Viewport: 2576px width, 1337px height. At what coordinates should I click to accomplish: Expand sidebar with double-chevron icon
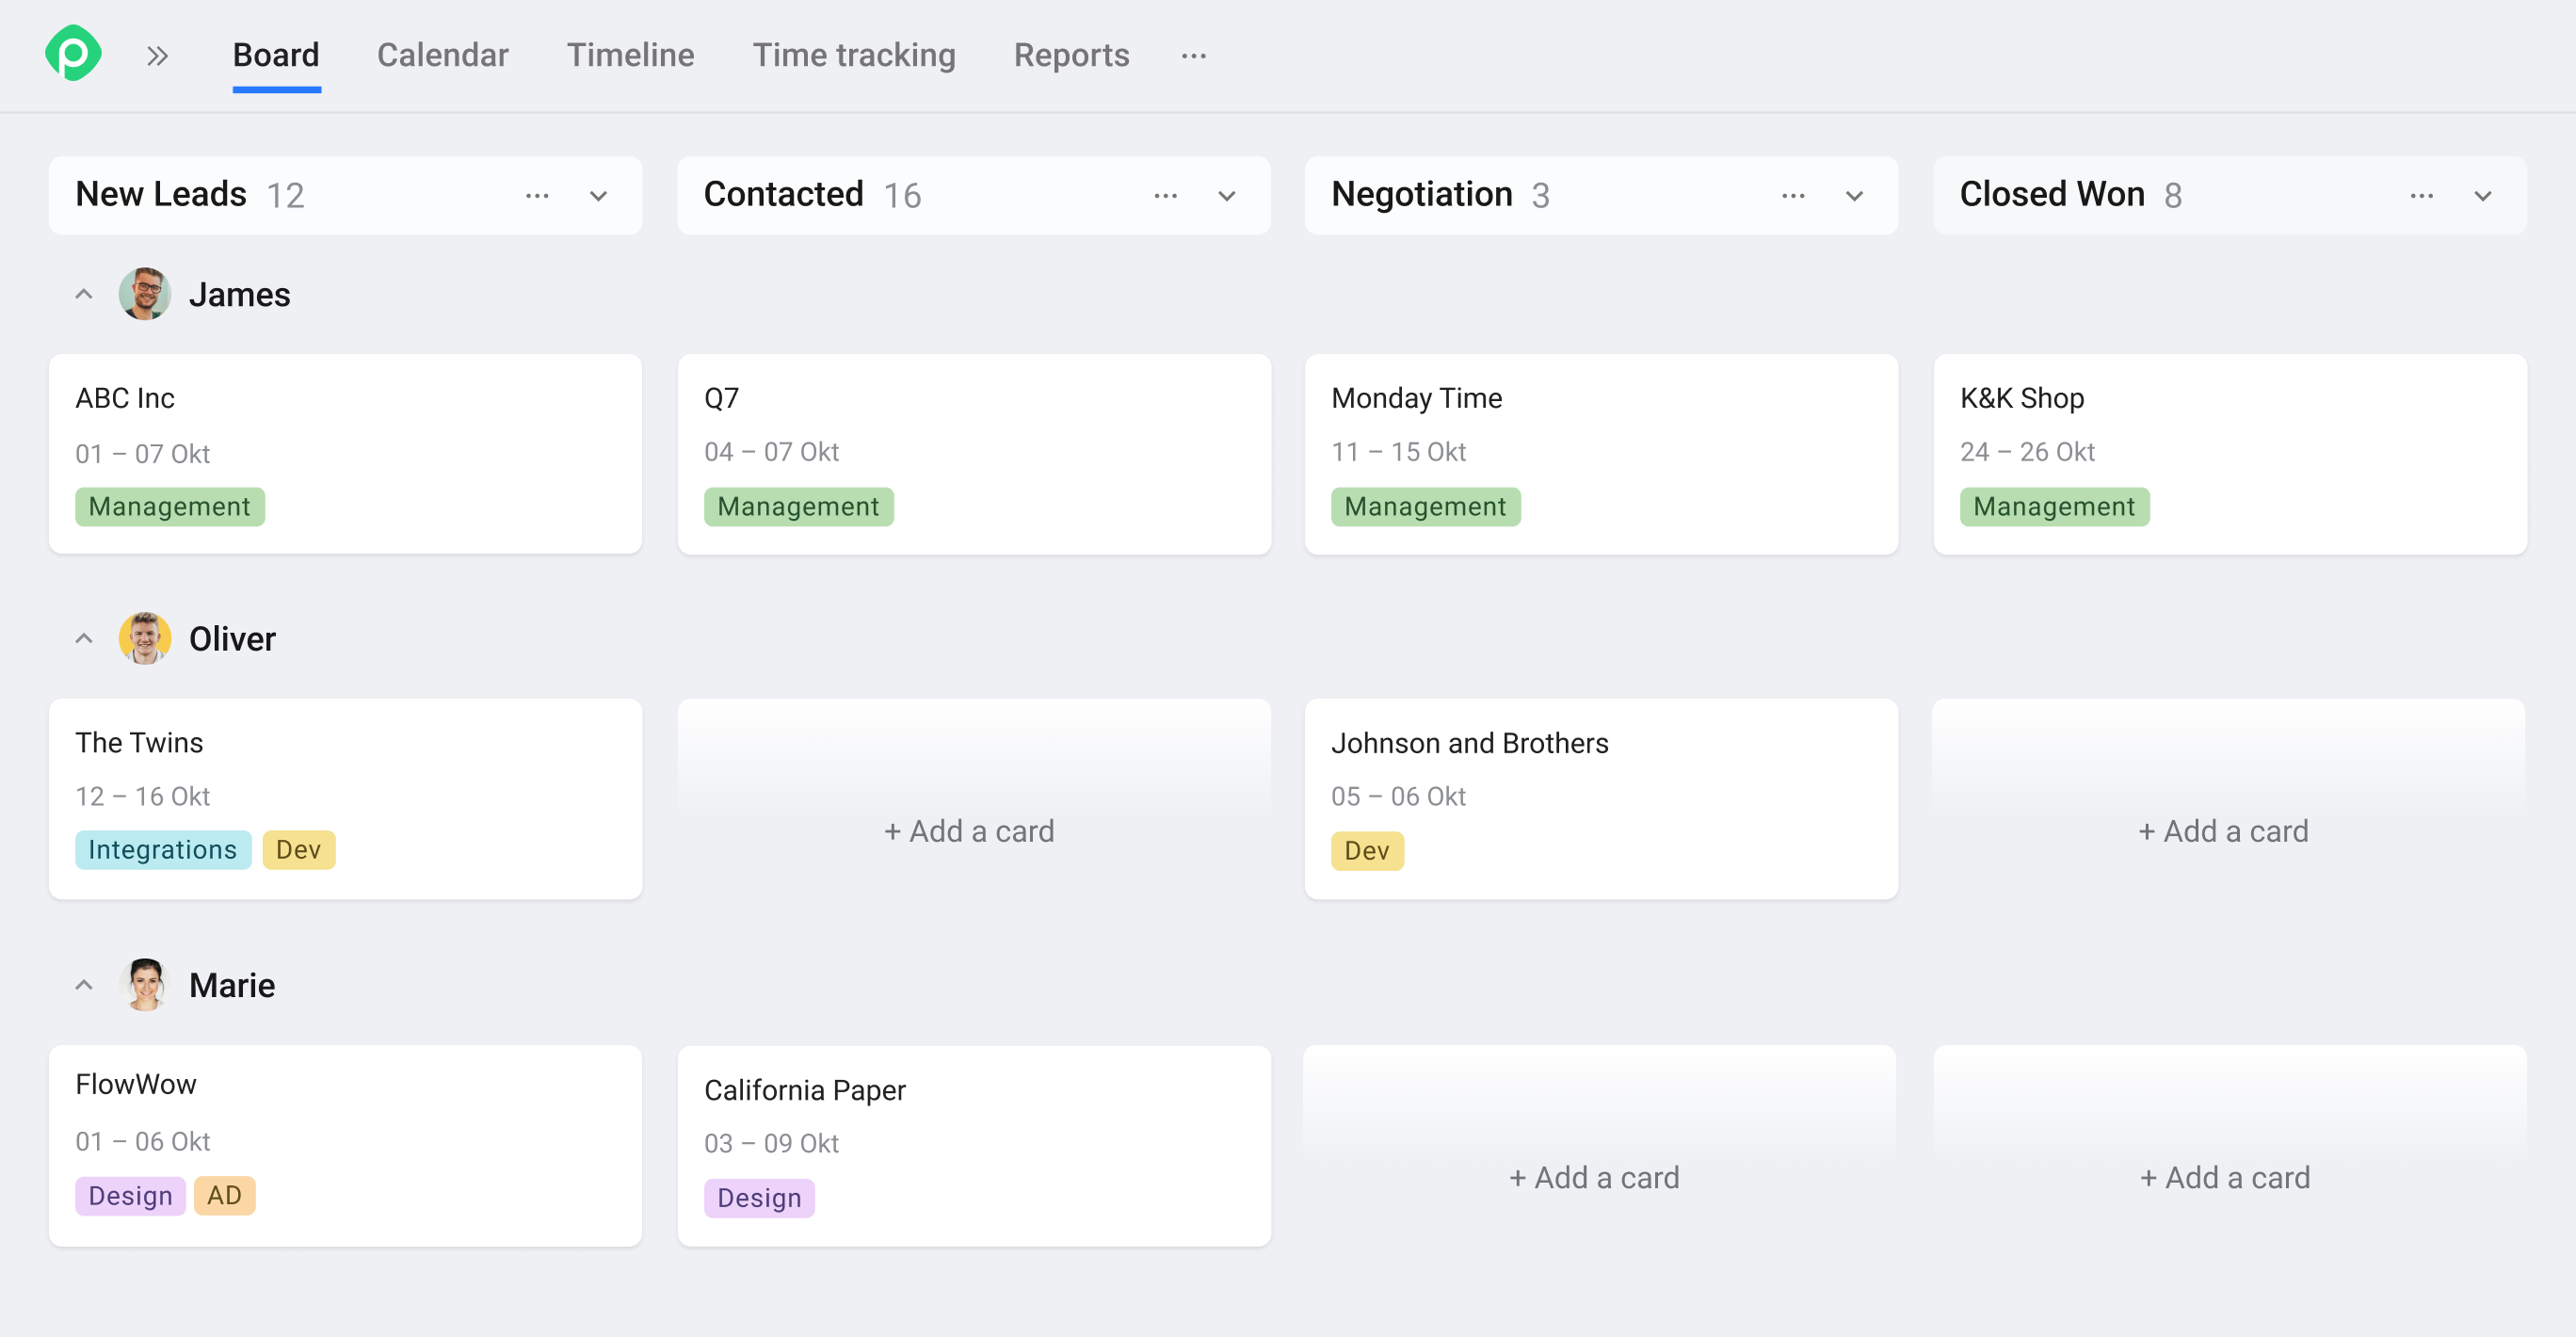point(157,56)
